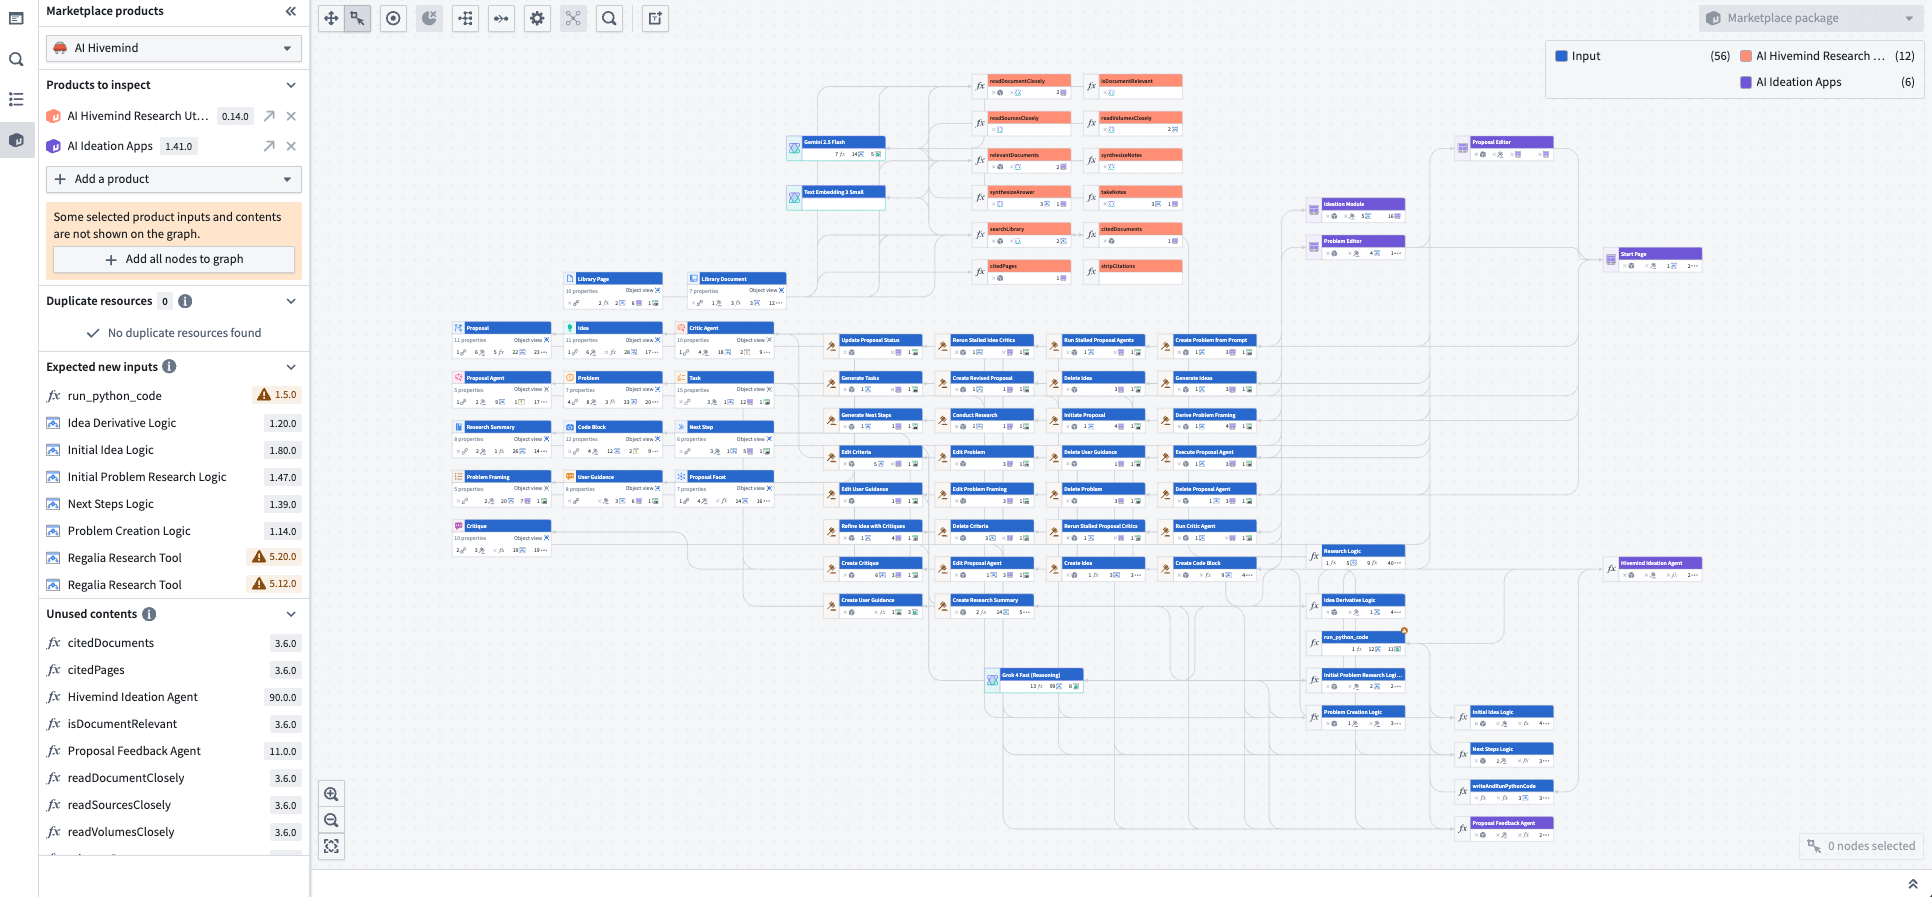Click the Library Document object node
Screen dimensions: 1932x897
(737, 290)
